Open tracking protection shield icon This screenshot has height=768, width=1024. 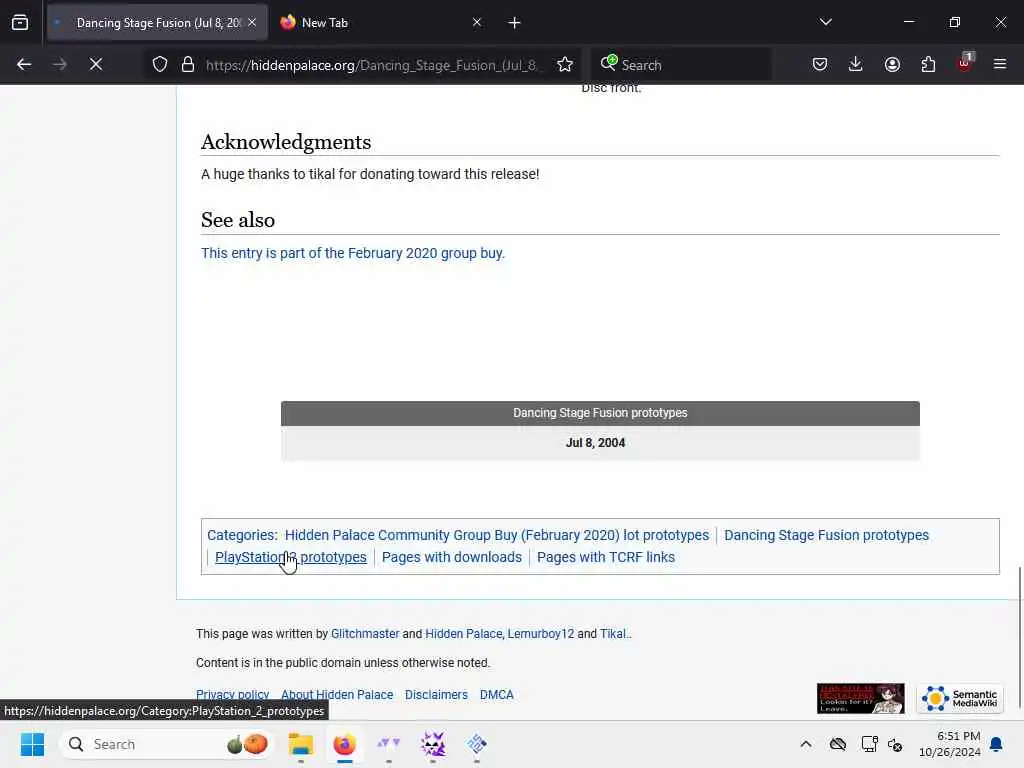click(x=160, y=64)
